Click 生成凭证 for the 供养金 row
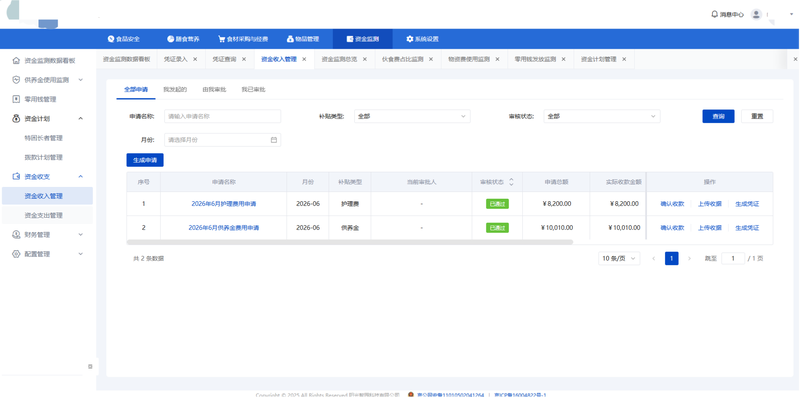 coord(747,228)
